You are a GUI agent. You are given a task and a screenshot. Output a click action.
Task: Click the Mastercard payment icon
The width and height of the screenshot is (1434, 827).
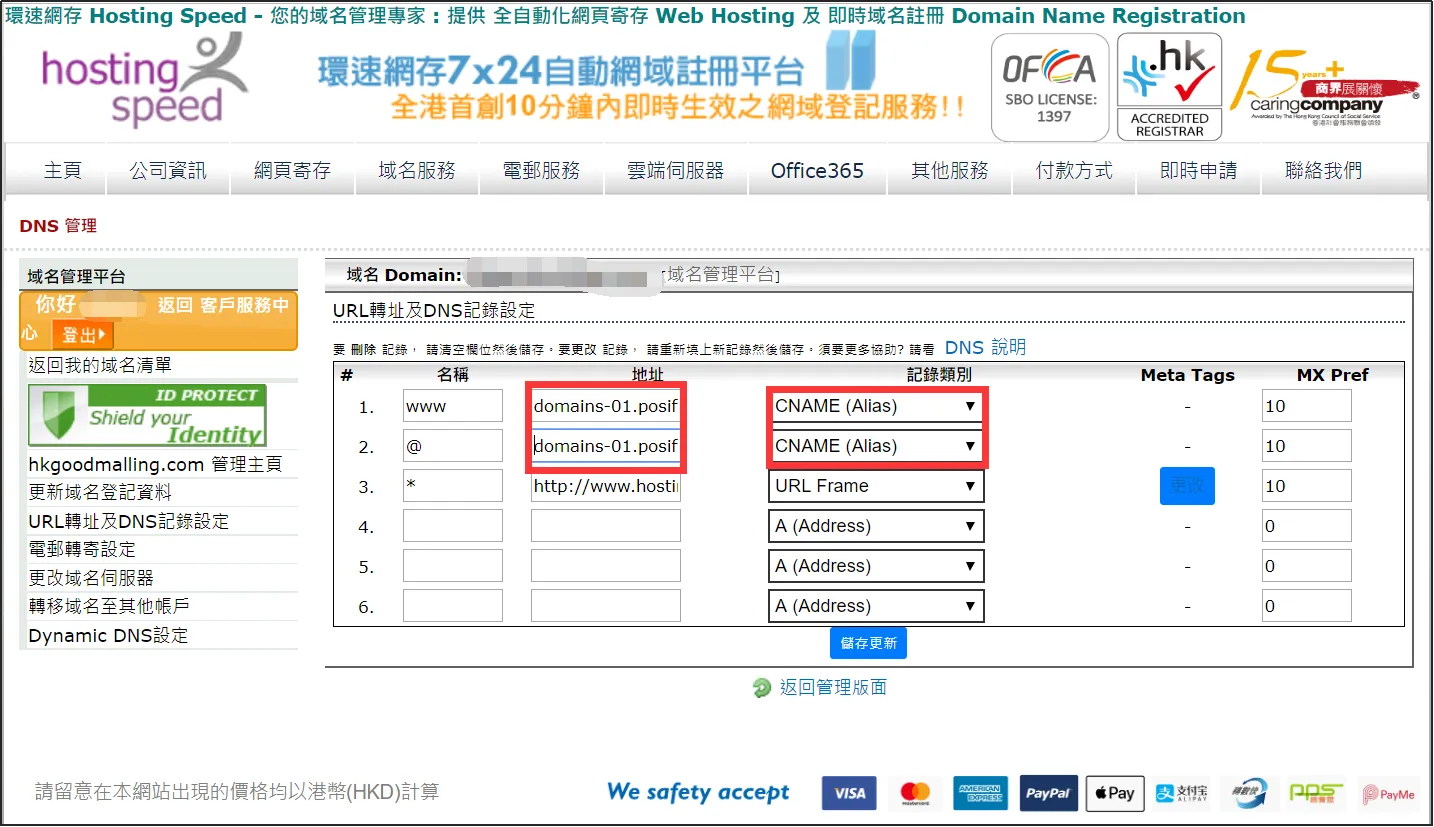(x=915, y=793)
